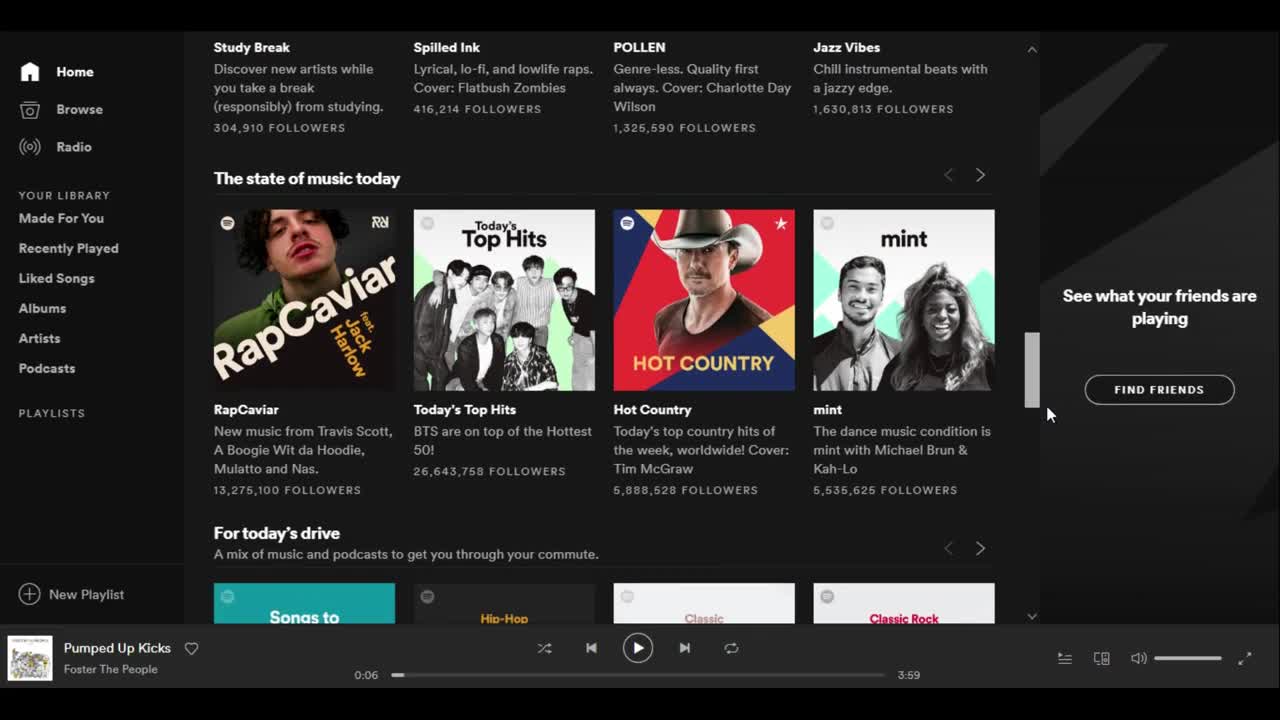Like Pumped Up Kicks with heart icon
Viewport: 1280px width, 720px height.
point(191,648)
